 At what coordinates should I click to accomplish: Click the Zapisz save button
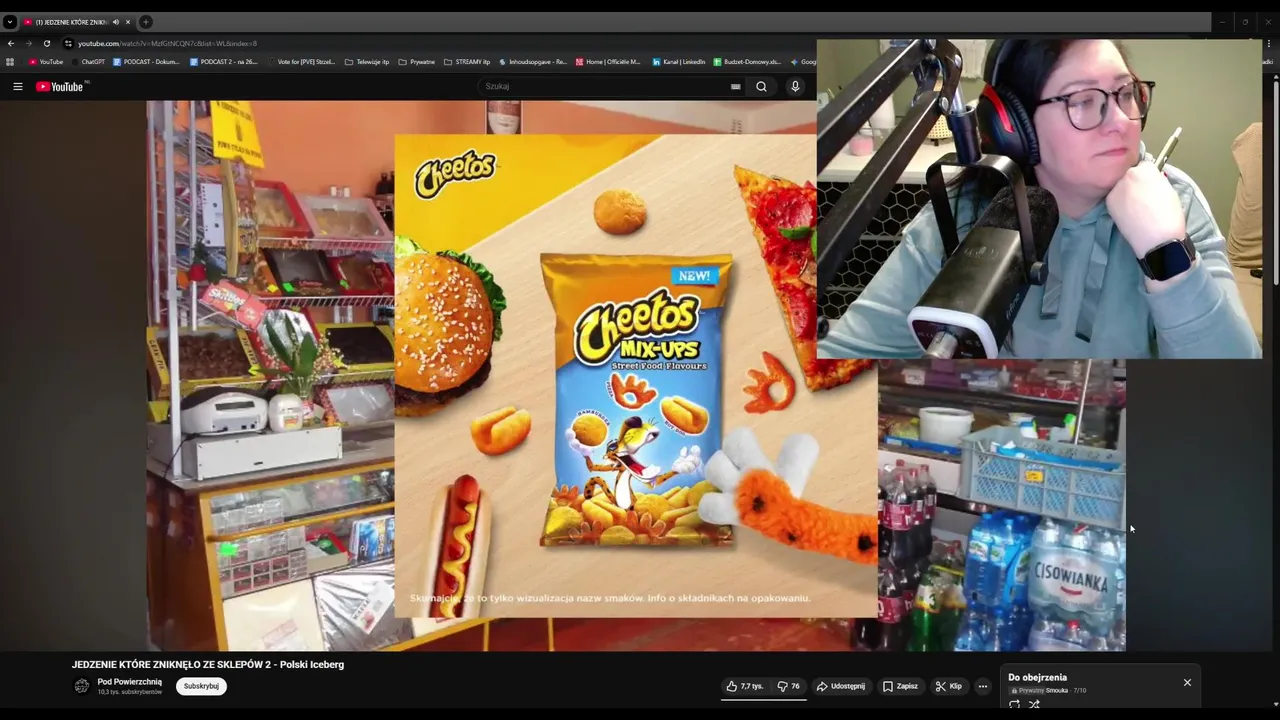(900, 686)
